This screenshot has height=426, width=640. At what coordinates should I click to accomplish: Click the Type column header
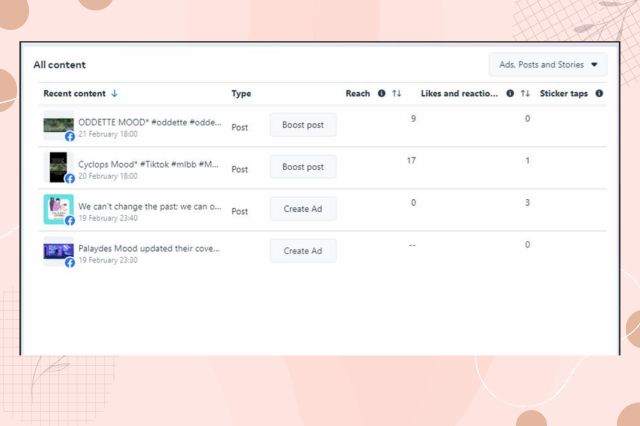coord(241,93)
